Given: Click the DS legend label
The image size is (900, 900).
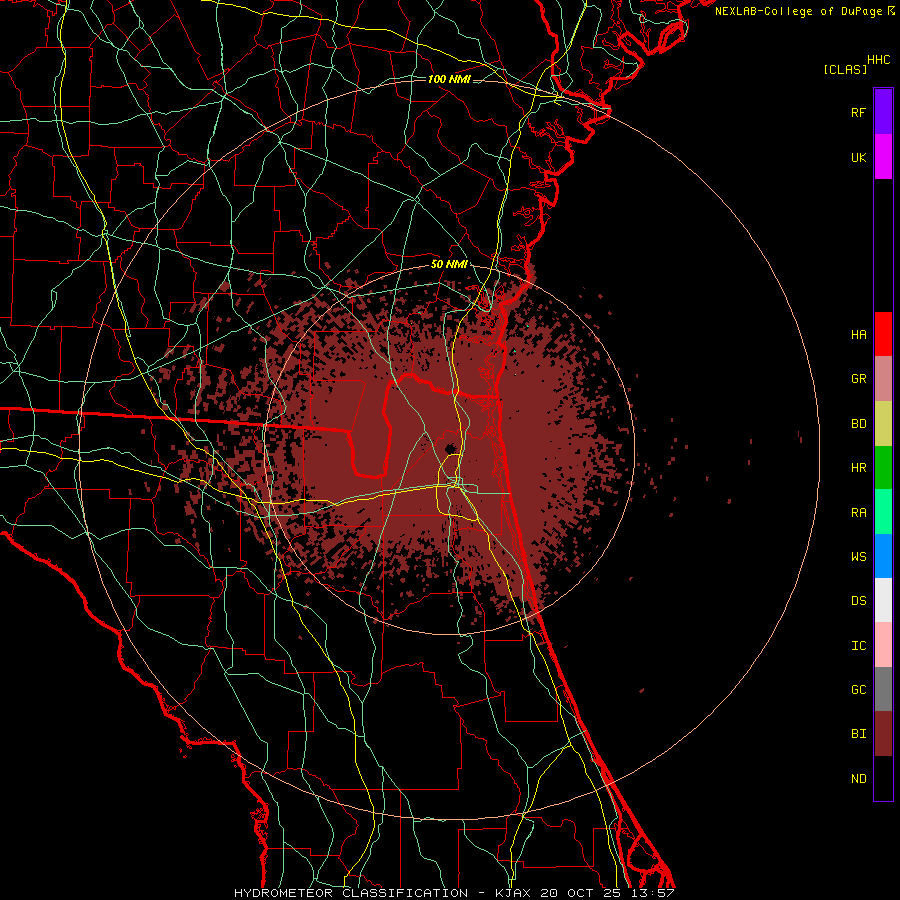Looking at the screenshot, I should click(858, 601).
